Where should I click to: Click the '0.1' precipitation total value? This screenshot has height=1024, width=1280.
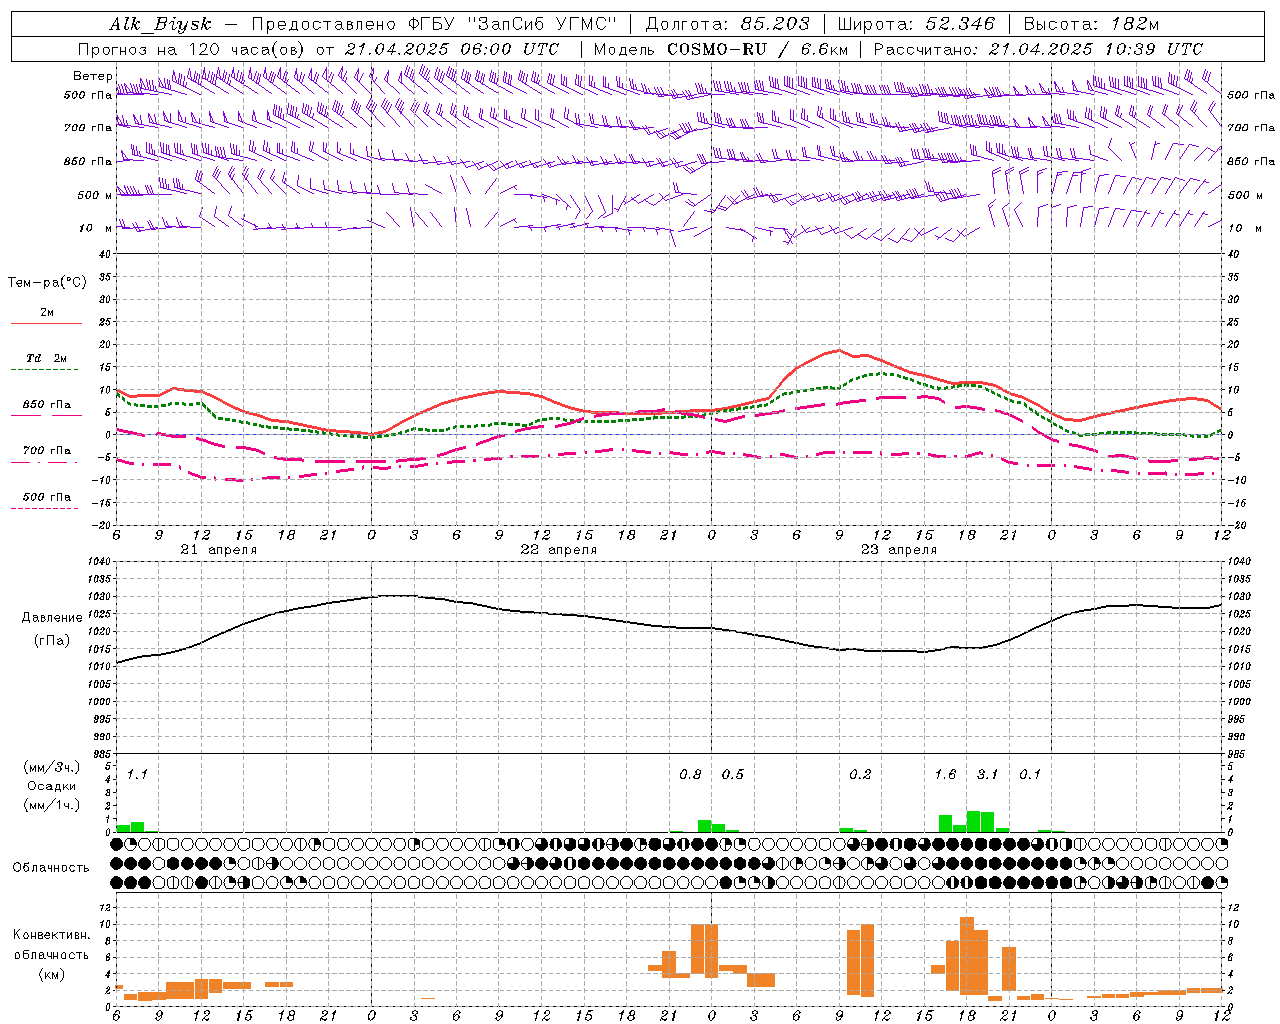click(x=1030, y=775)
